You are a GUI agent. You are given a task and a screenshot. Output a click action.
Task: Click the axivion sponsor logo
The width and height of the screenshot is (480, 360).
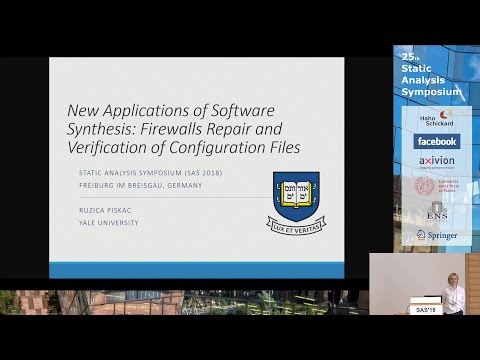point(437,162)
